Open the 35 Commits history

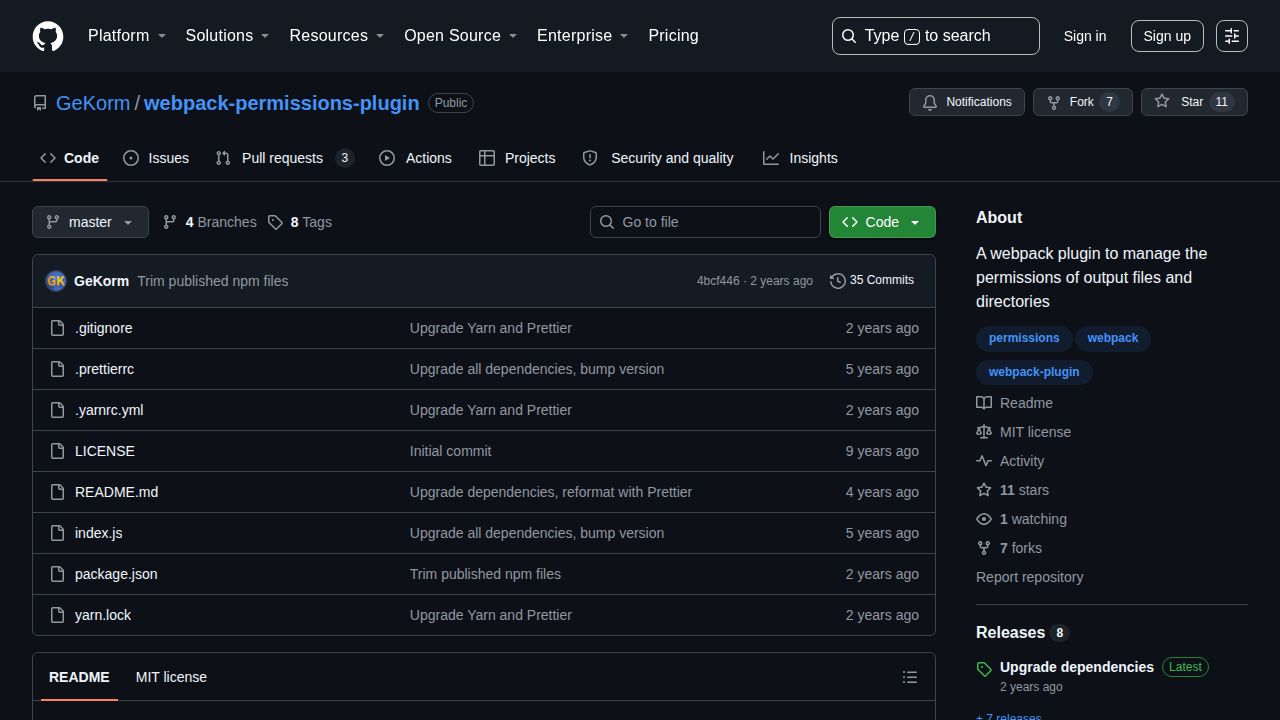point(872,281)
